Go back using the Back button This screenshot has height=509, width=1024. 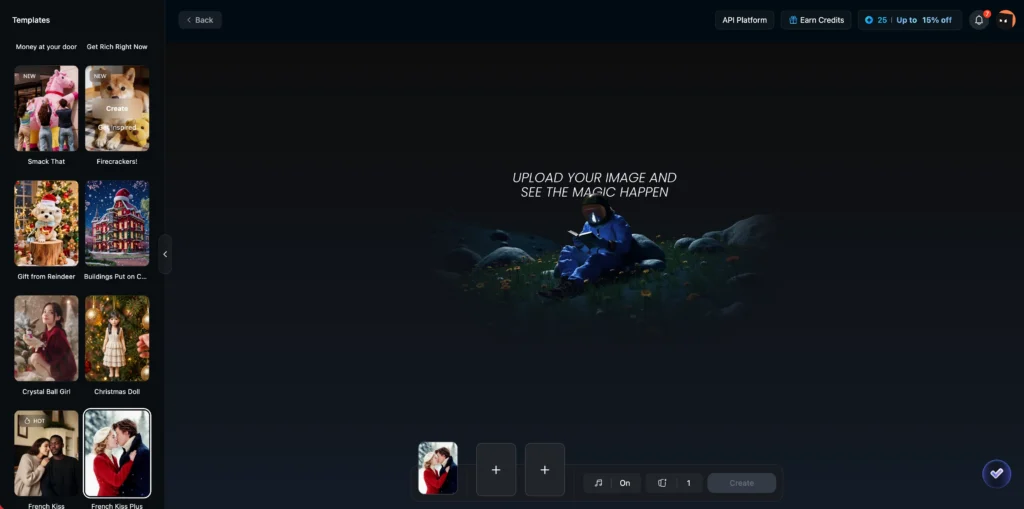[200, 20]
